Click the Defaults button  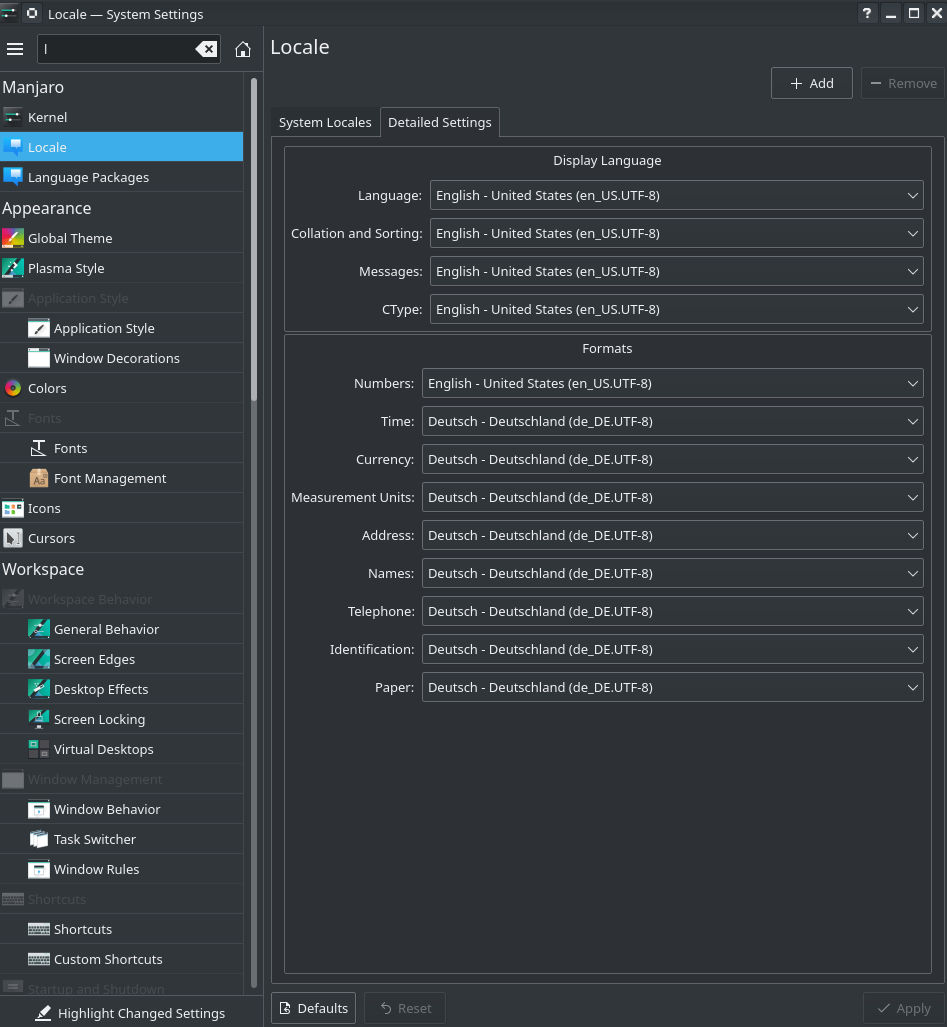click(313, 1008)
